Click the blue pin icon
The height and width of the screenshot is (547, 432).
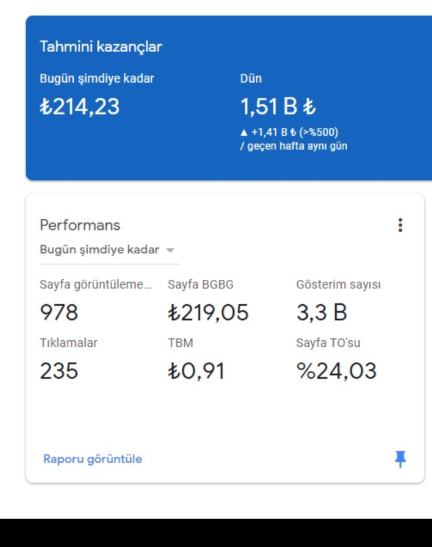(x=400, y=459)
